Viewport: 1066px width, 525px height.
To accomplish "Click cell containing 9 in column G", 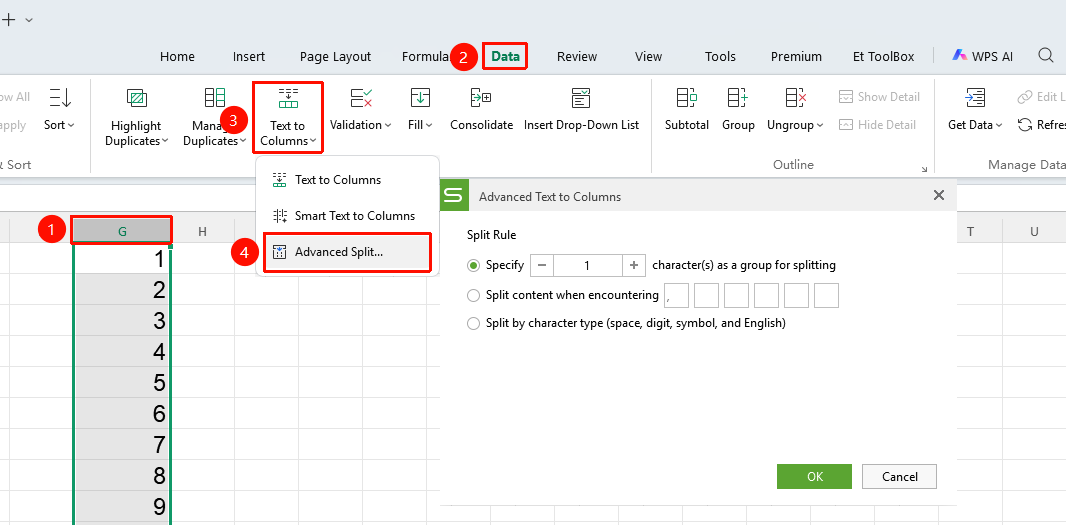I will [122, 507].
